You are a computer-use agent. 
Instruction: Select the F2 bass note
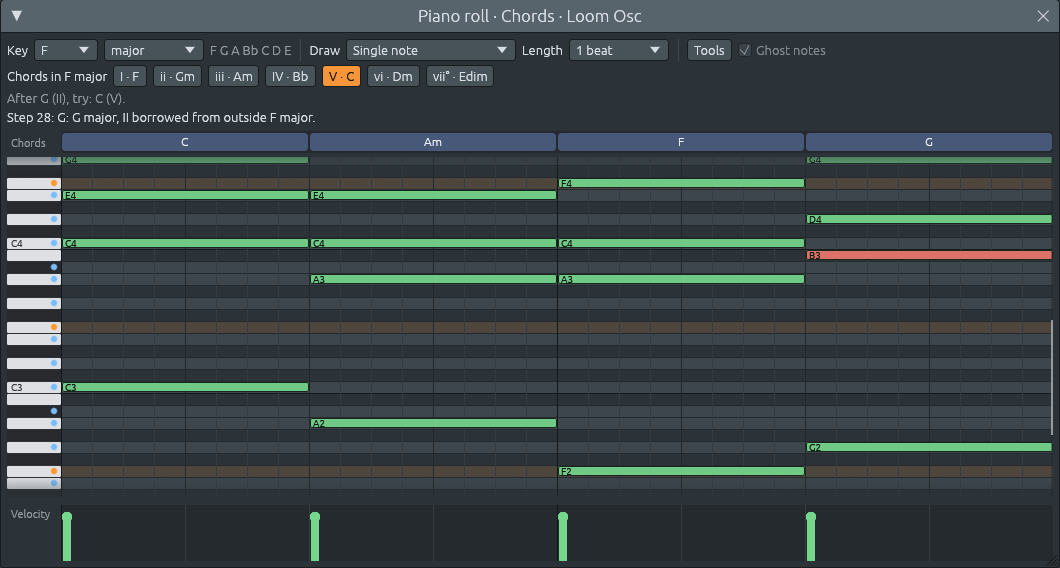pos(681,471)
